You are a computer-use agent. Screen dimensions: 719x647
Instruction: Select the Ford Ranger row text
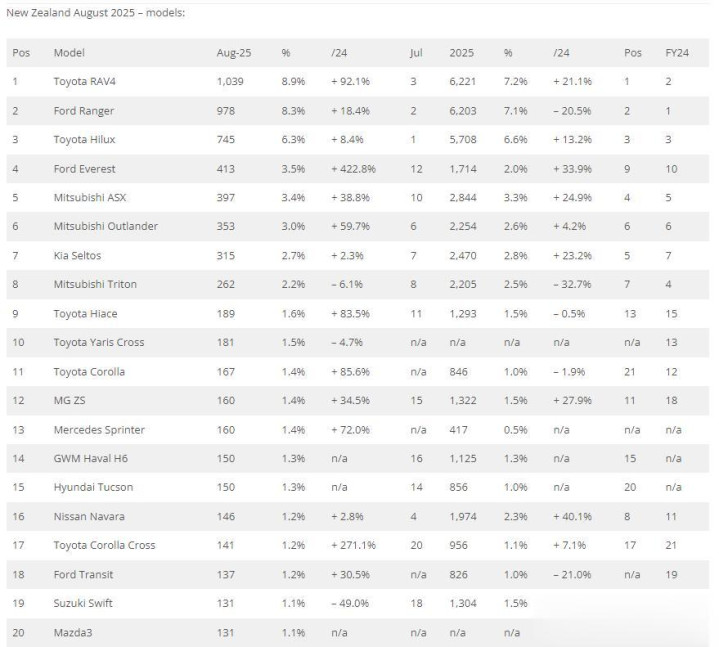83,111
